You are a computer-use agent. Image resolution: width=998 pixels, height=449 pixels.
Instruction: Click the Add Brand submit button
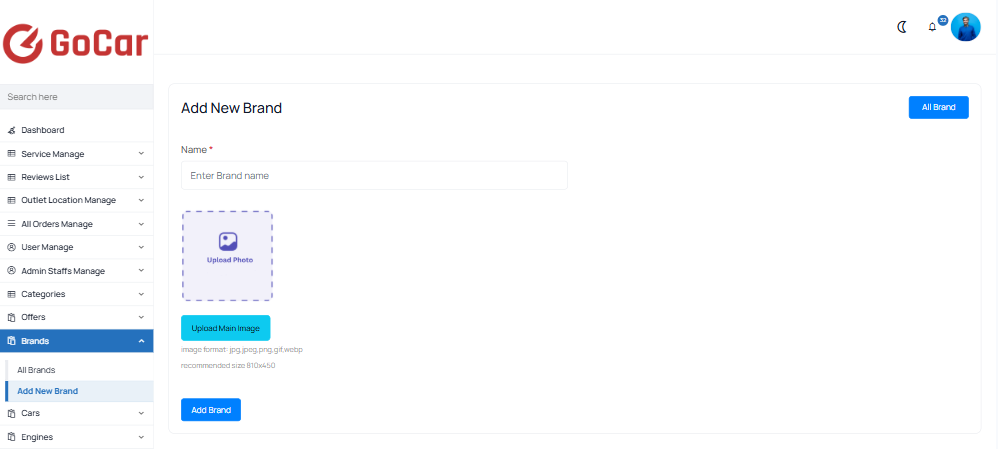click(x=211, y=410)
